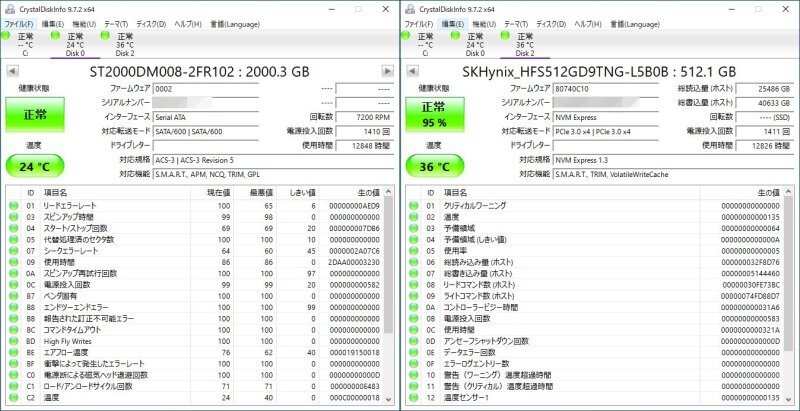Select Disk 0 tab in right window
800x411 pixels.
(475, 44)
